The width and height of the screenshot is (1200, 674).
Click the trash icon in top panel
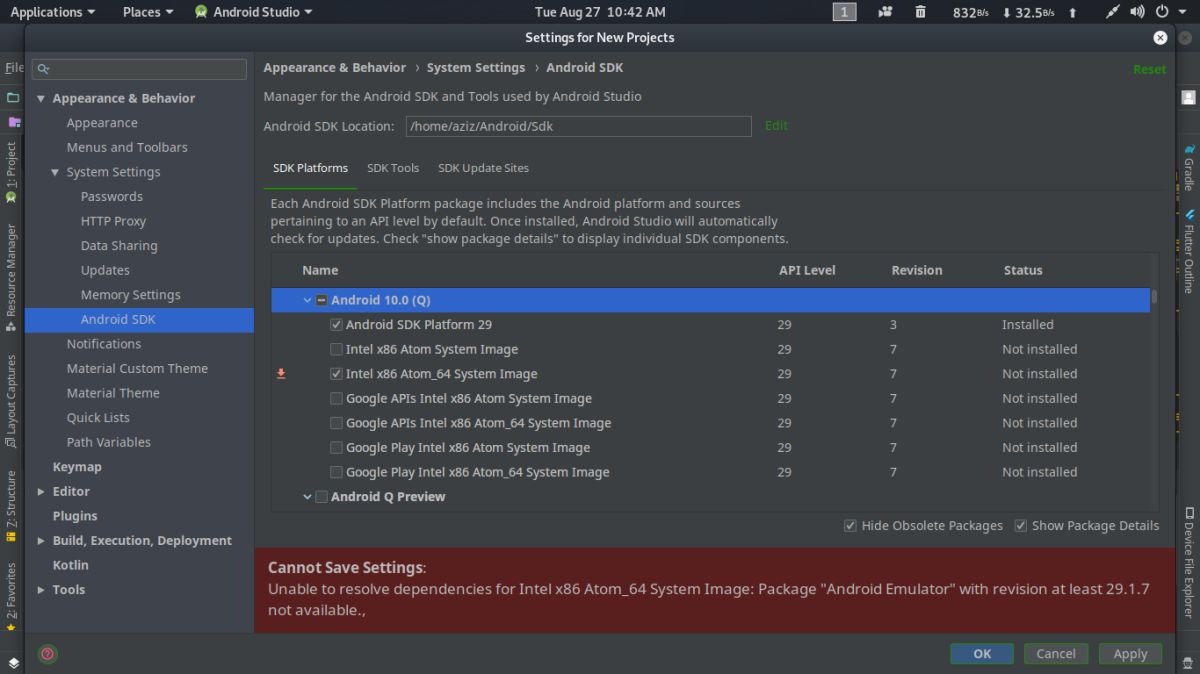click(x=919, y=12)
